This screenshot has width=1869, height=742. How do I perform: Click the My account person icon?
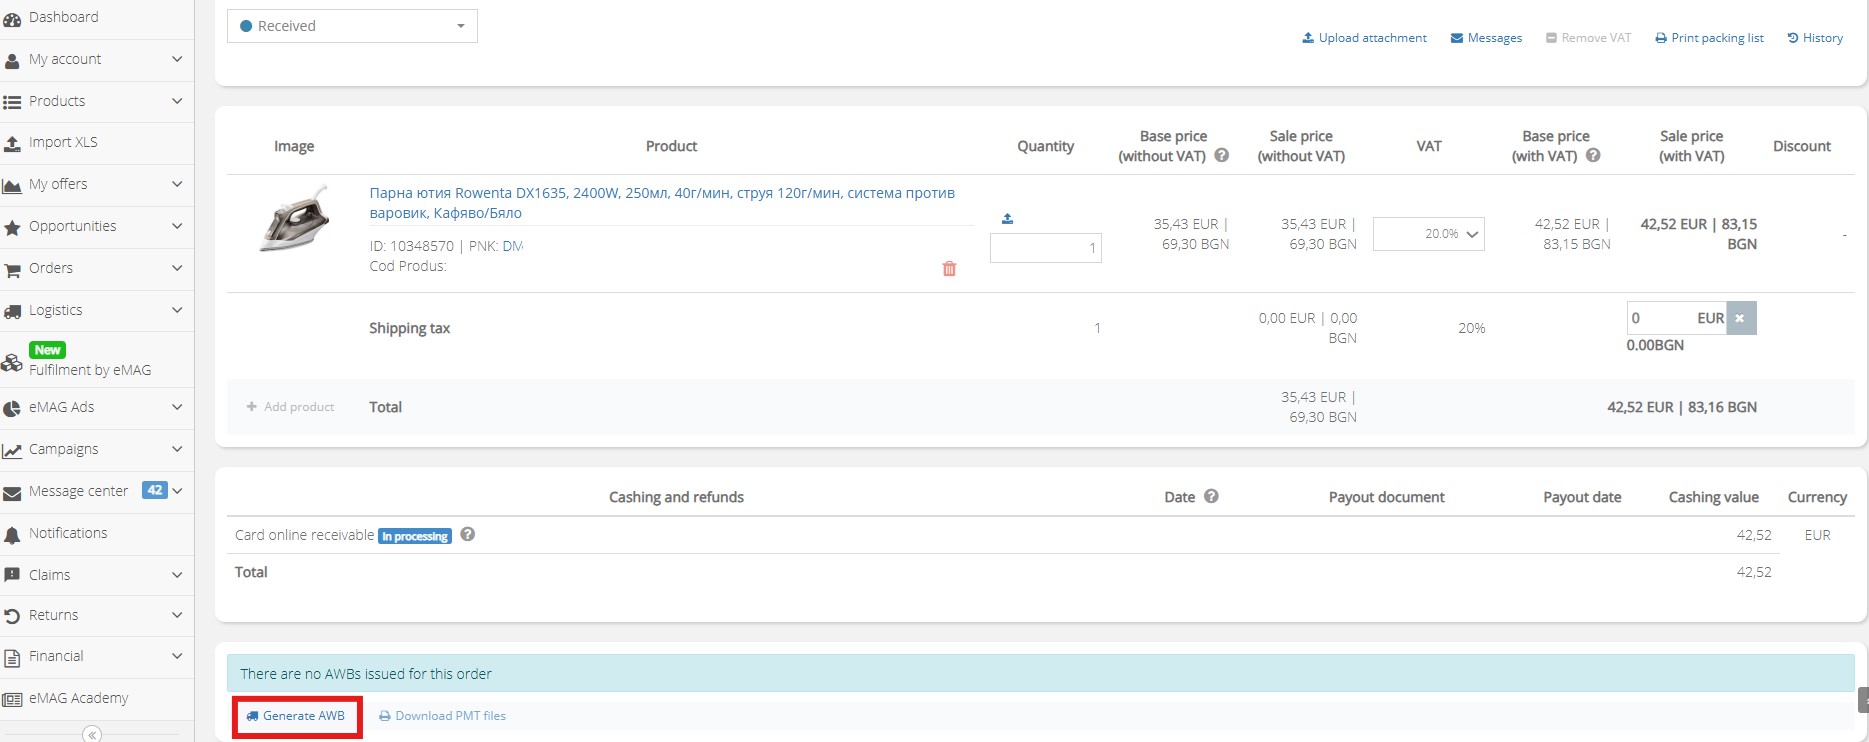point(12,60)
